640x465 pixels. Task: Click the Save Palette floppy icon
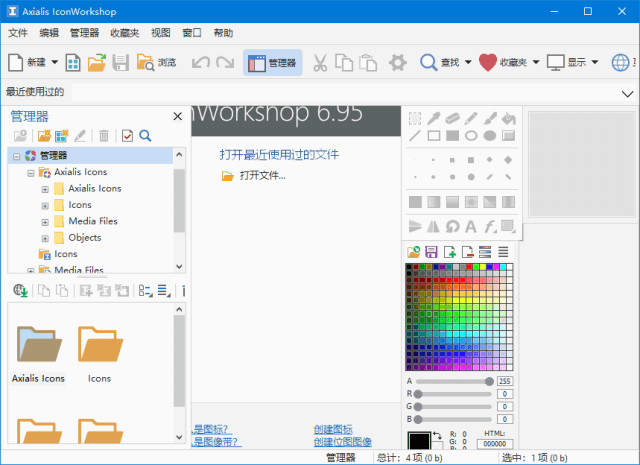point(432,251)
